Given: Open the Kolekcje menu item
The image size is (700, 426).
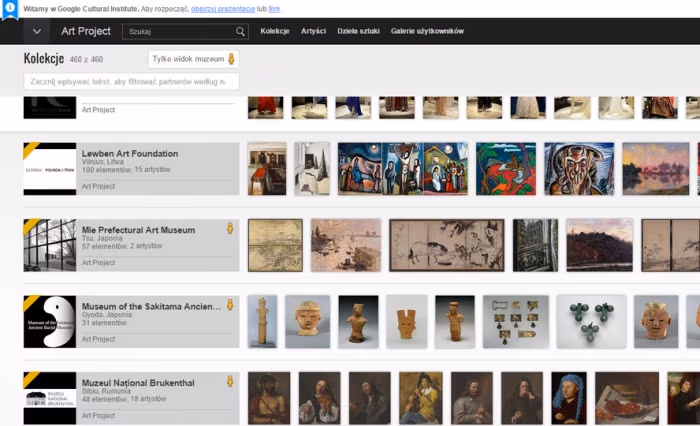Looking at the screenshot, I should pos(275,31).
